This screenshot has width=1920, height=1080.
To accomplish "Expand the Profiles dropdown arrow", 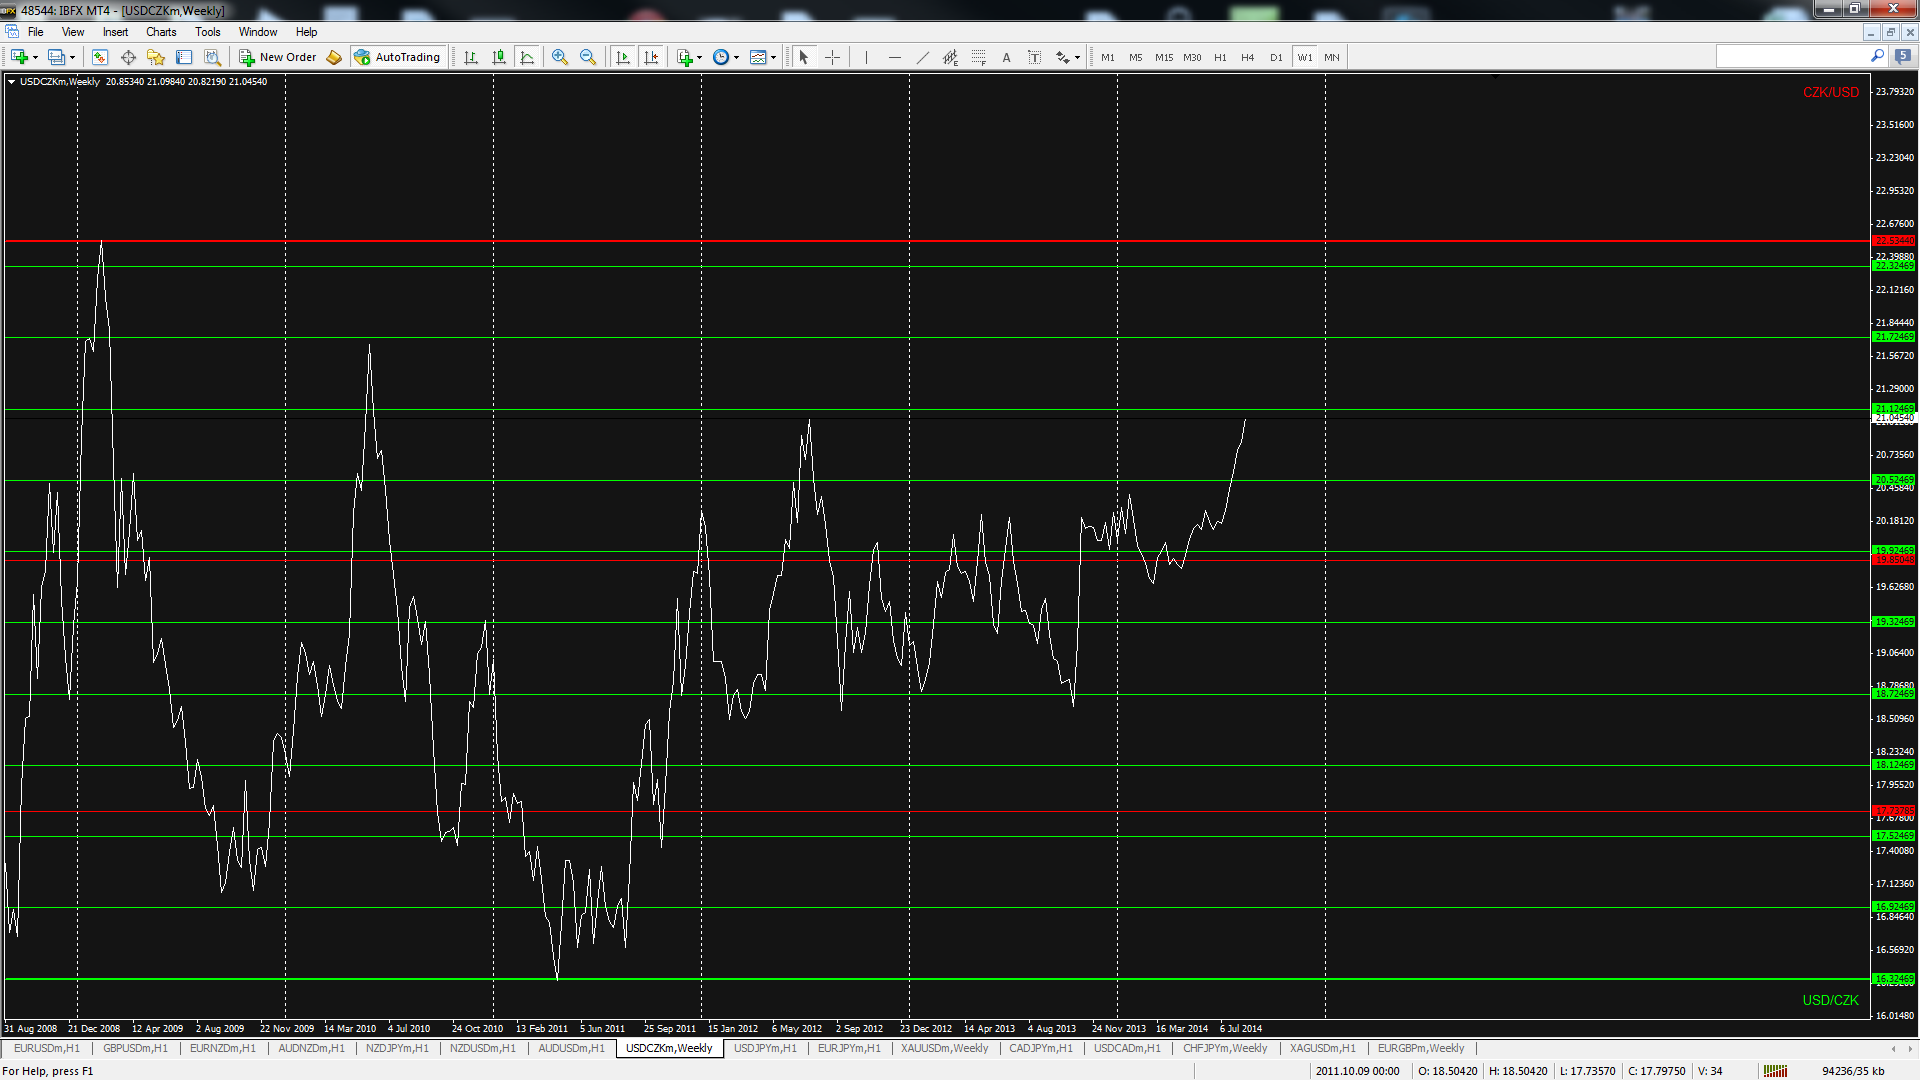I will (72, 57).
